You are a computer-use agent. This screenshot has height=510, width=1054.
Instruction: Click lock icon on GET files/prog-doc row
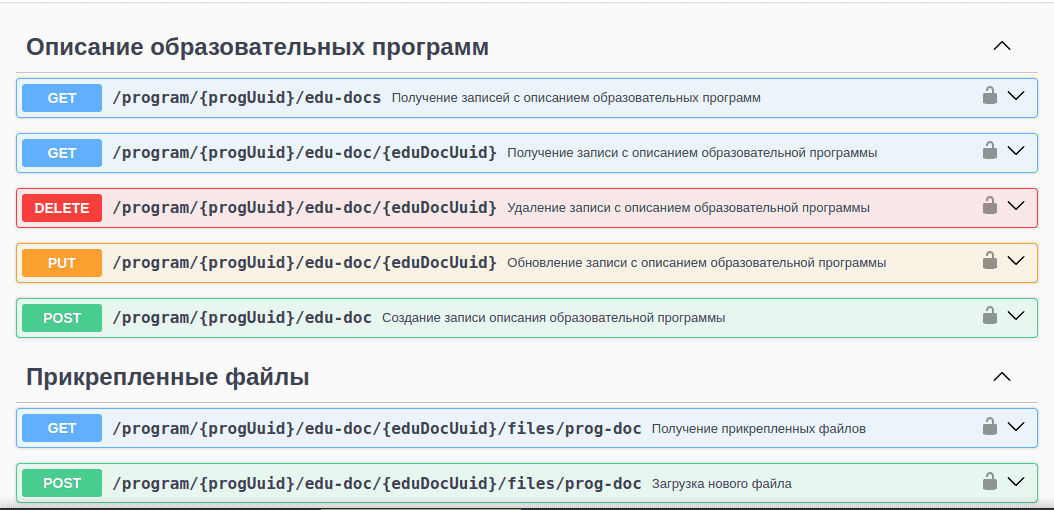coord(989,428)
